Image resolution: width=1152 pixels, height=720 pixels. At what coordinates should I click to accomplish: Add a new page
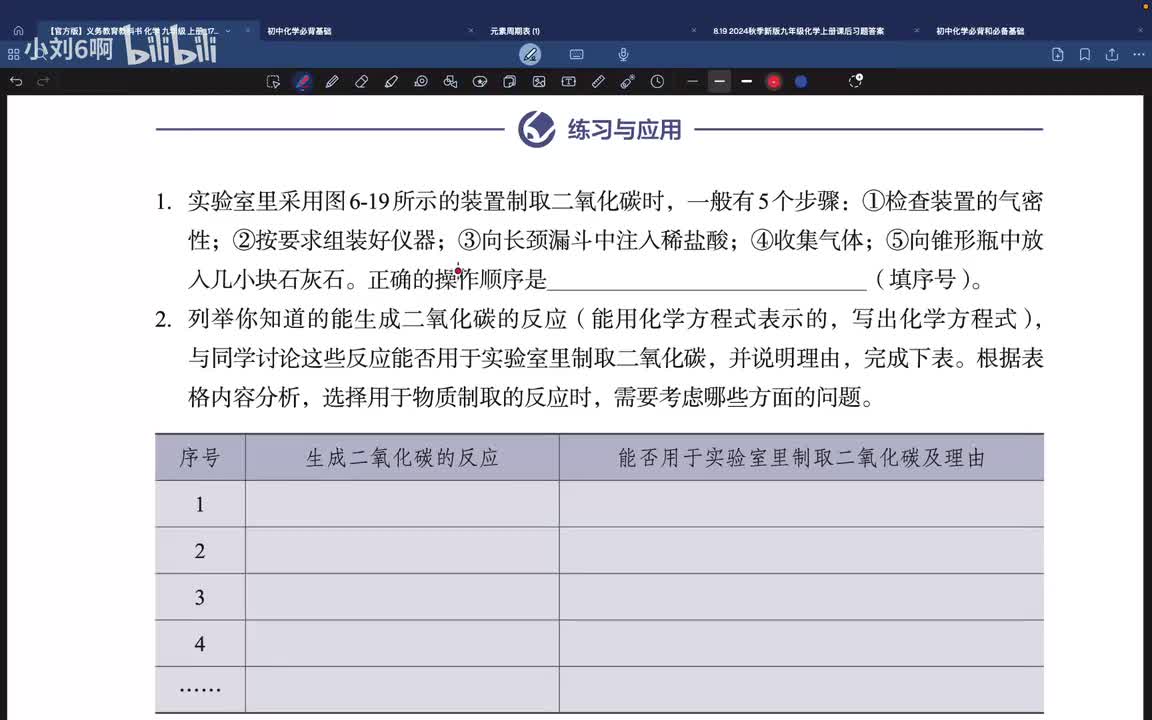pyautogui.click(x=1058, y=54)
